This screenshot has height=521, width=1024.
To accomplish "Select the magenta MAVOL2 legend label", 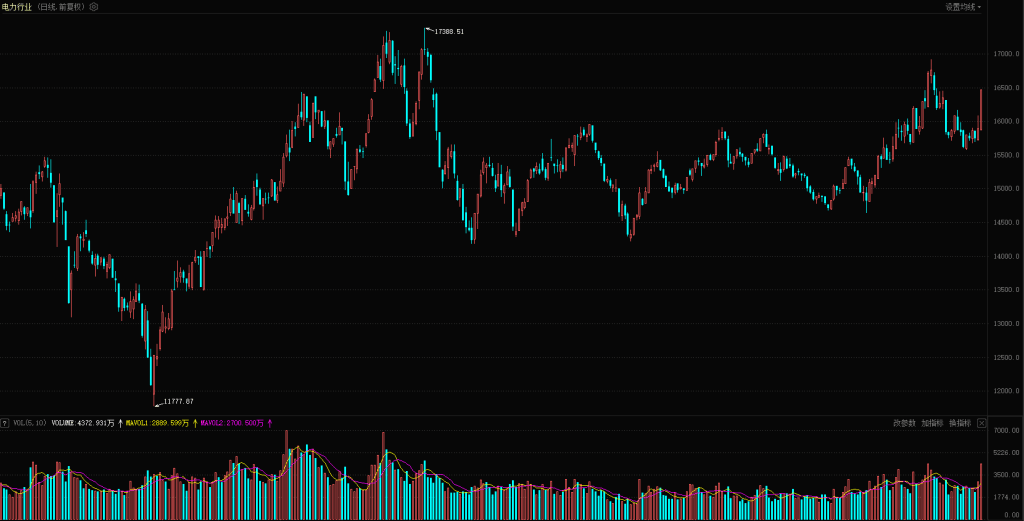I will click(232, 423).
